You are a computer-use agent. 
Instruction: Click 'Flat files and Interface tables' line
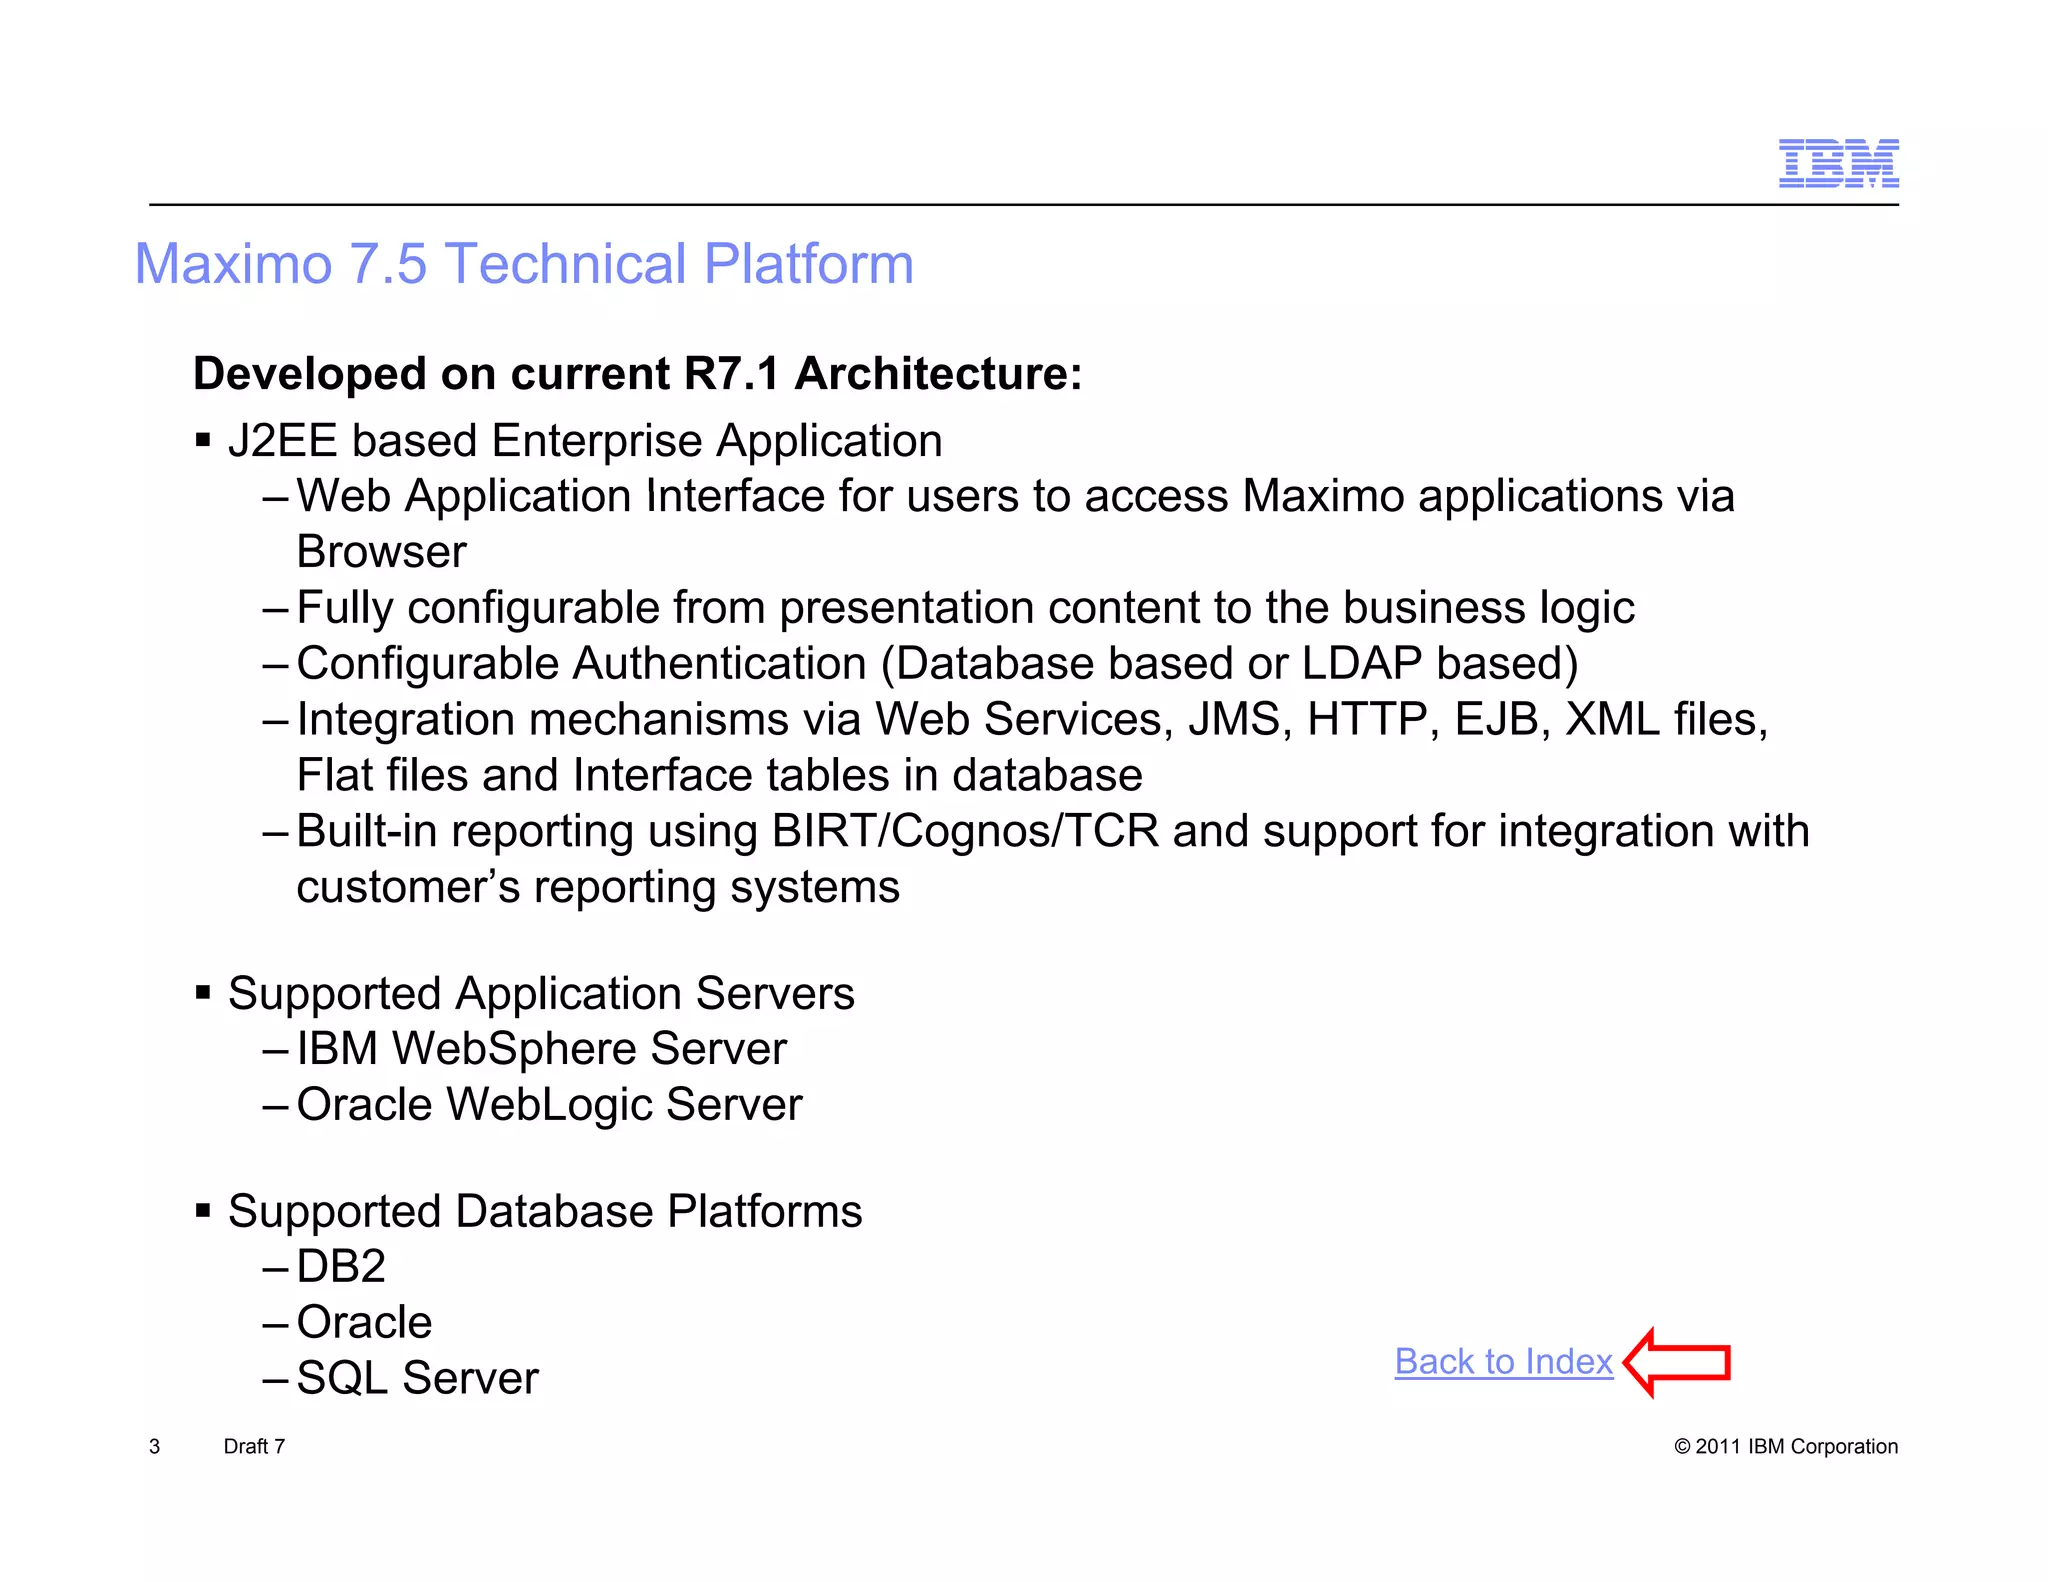click(x=719, y=776)
